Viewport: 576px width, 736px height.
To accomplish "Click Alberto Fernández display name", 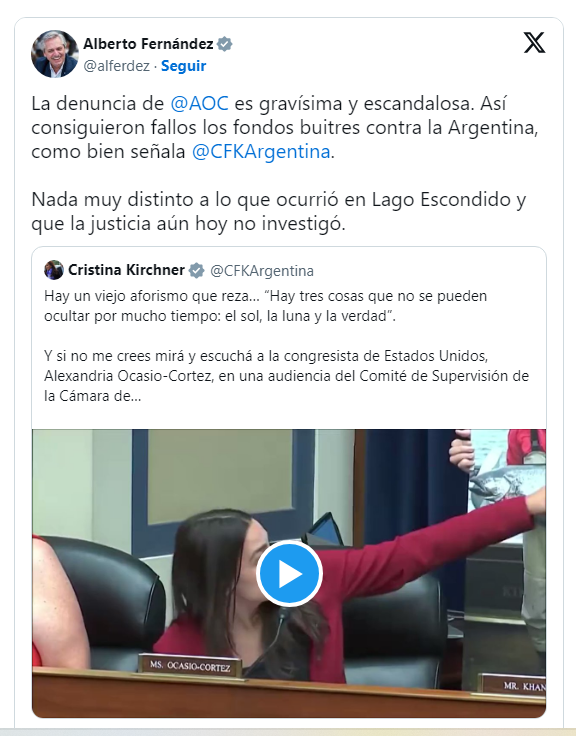I will pyautogui.click(x=148, y=44).
